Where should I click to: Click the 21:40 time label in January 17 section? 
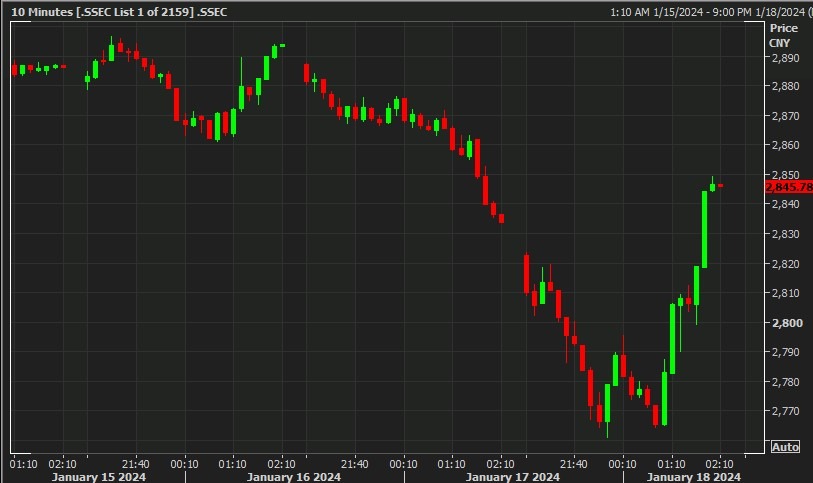coord(573,464)
